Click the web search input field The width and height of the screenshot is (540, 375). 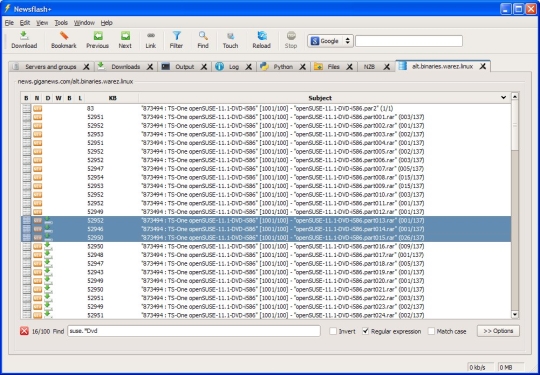[409, 41]
